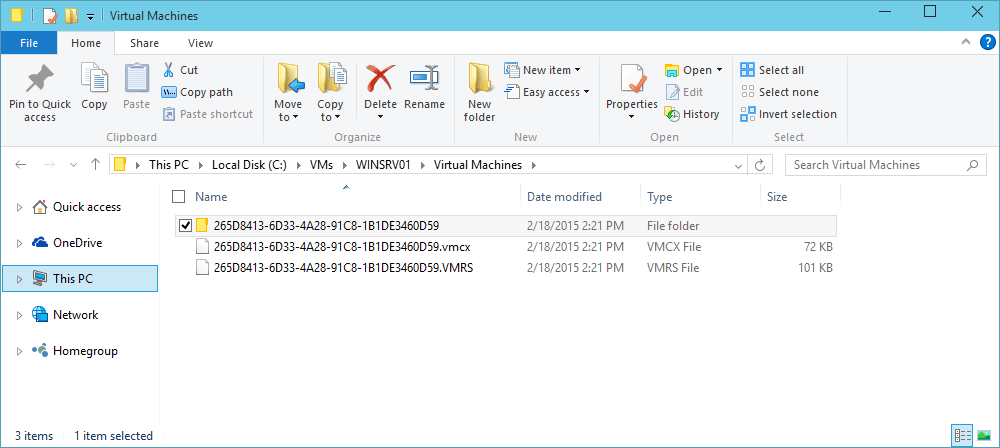Click This PC in the breadcrumb path
1000x448 pixels.
click(x=168, y=165)
